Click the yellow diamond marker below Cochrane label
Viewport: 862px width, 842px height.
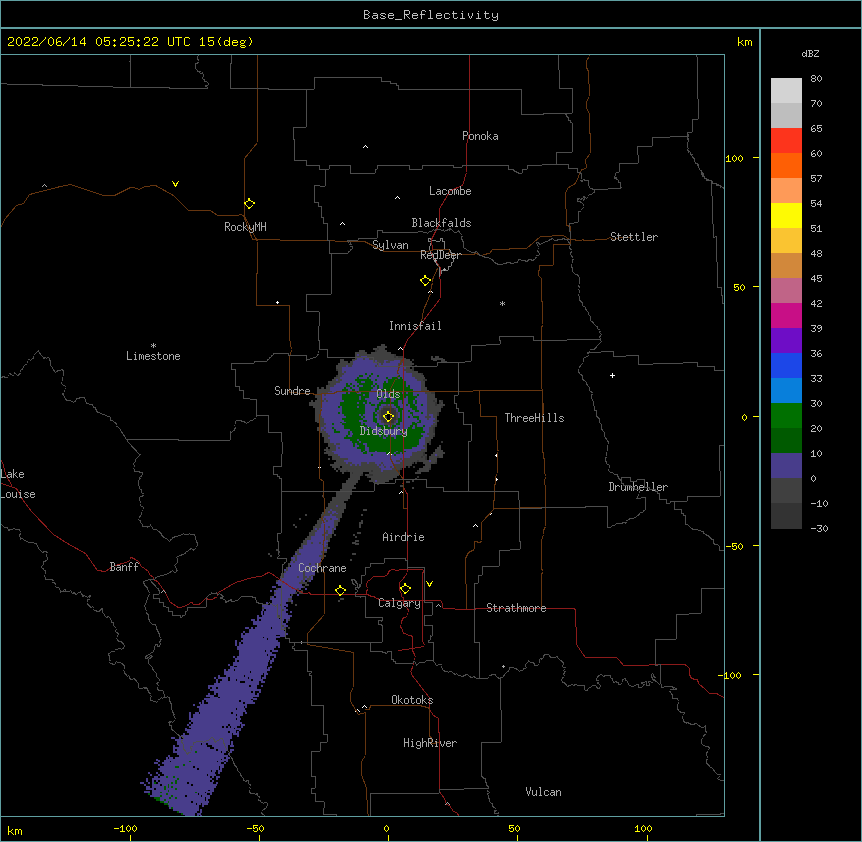(340, 590)
